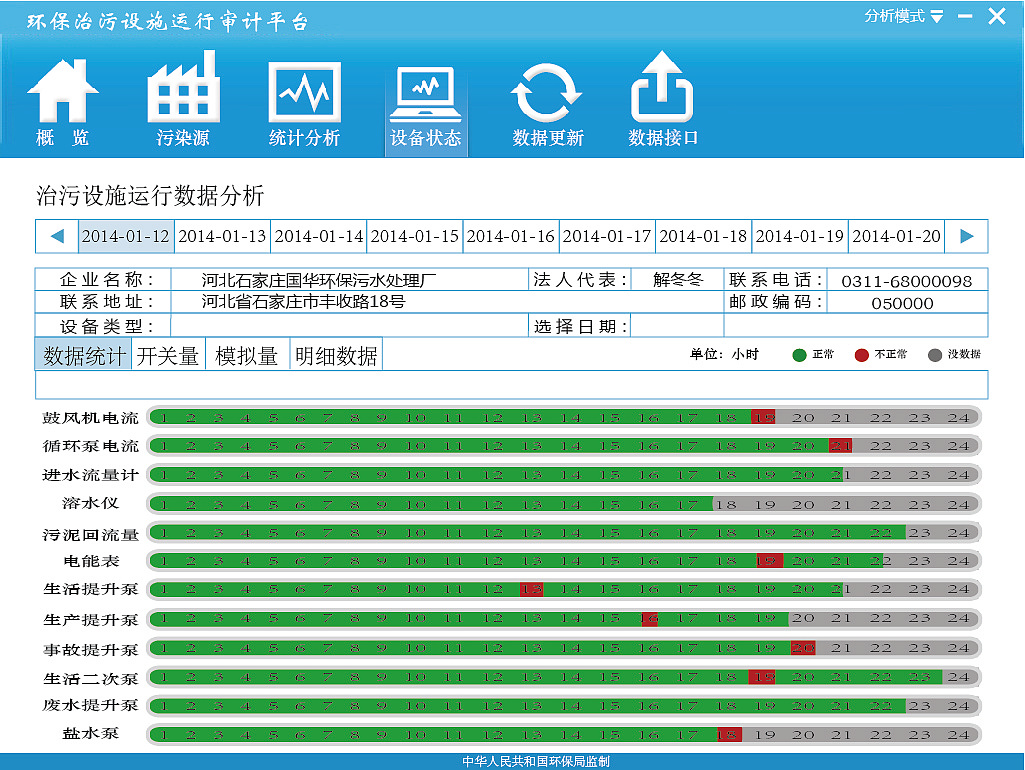
Task: Select the 统计分析 chart icon
Action: (305, 92)
